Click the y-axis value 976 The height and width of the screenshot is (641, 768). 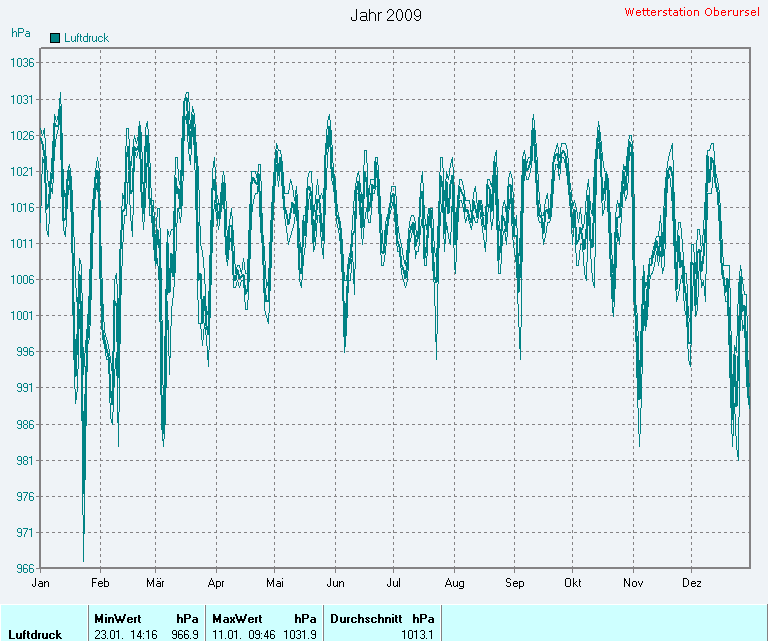click(25, 497)
